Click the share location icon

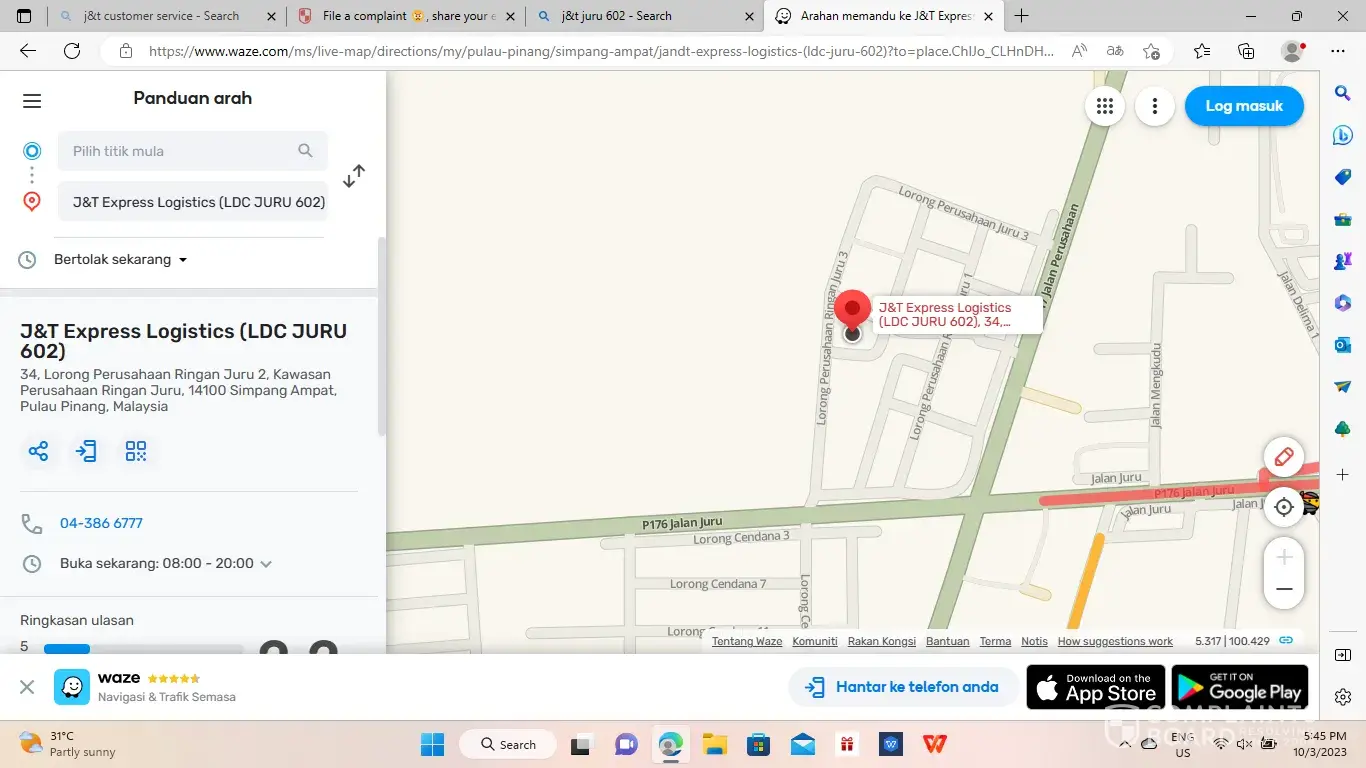[38, 451]
